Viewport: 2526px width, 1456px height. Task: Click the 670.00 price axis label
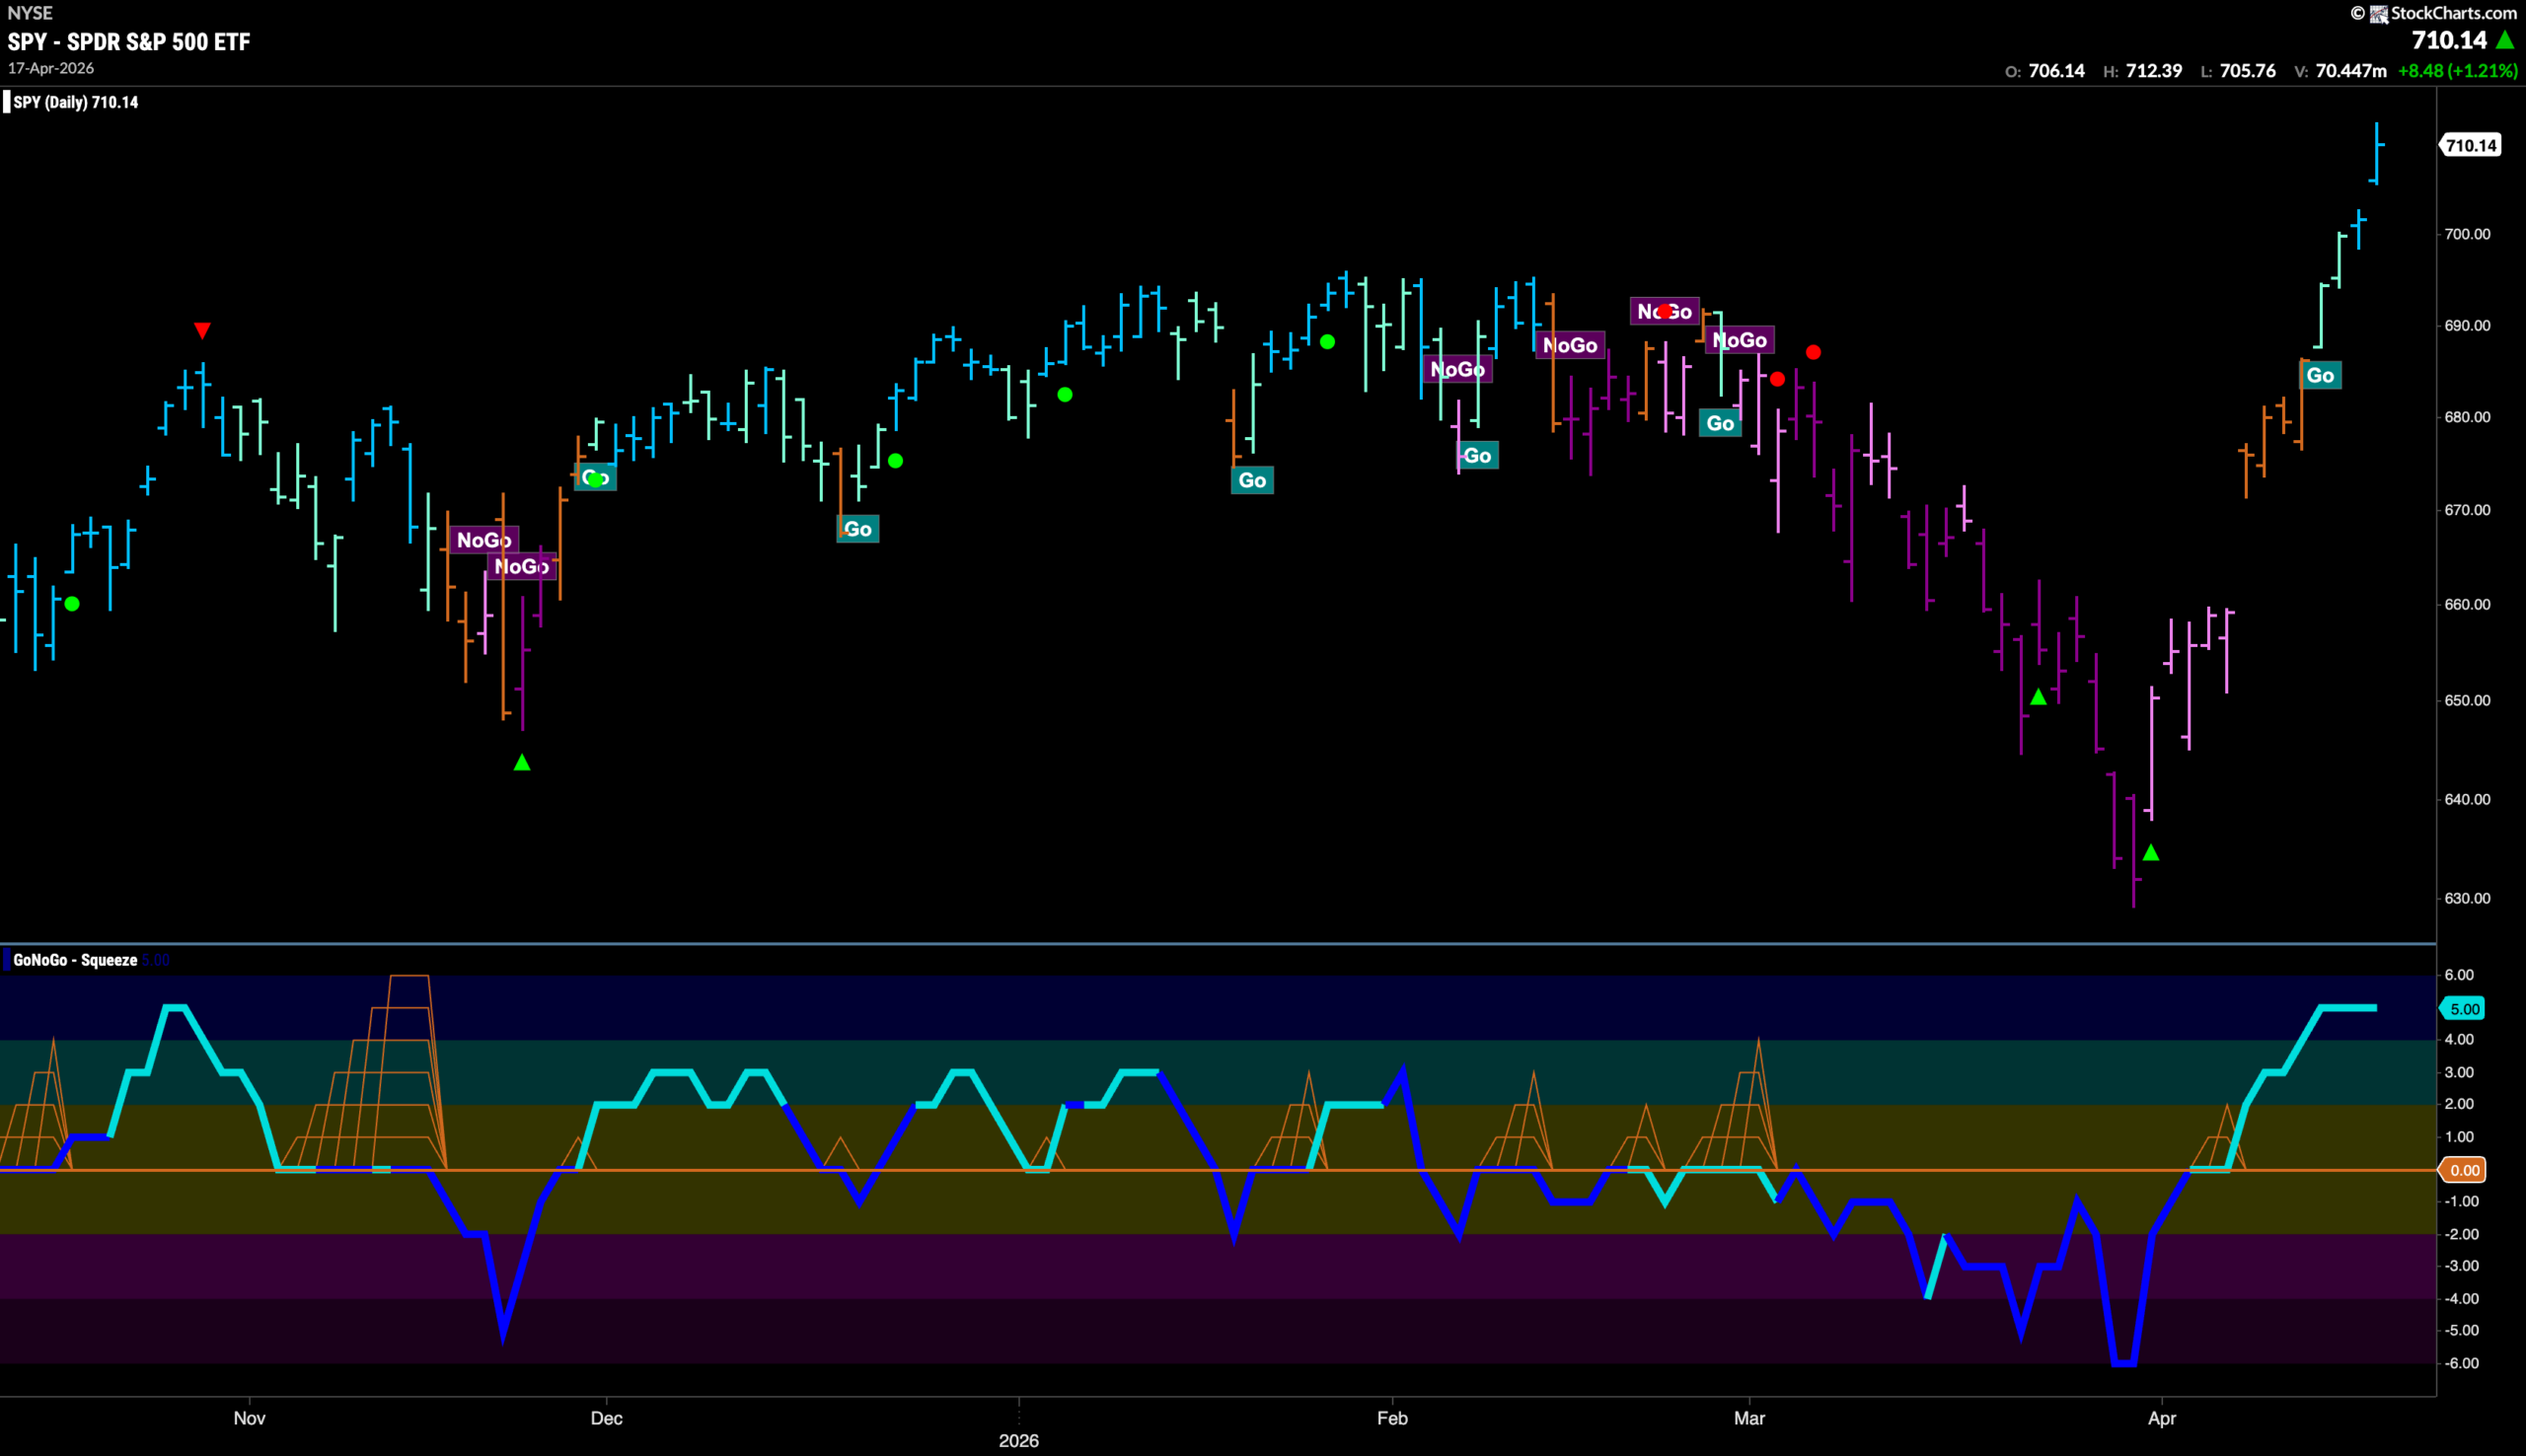[2467, 510]
